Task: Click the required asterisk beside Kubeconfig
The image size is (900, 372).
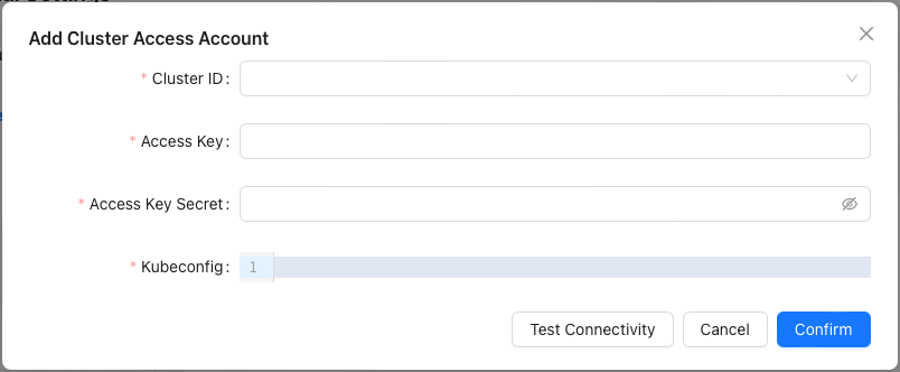Action: pos(133,267)
